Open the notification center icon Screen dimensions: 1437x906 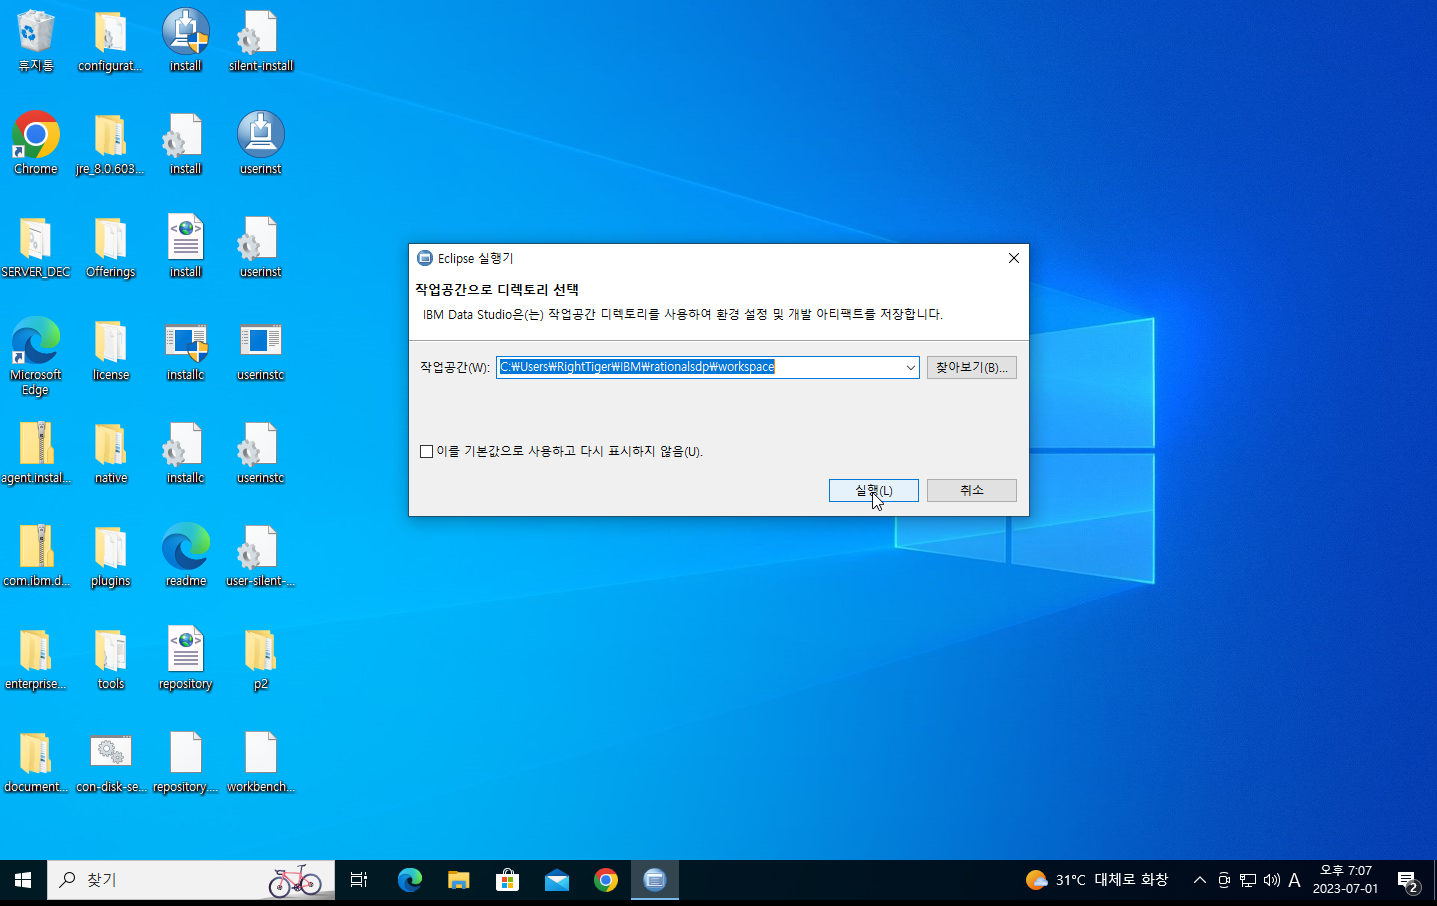pos(1408,881)
